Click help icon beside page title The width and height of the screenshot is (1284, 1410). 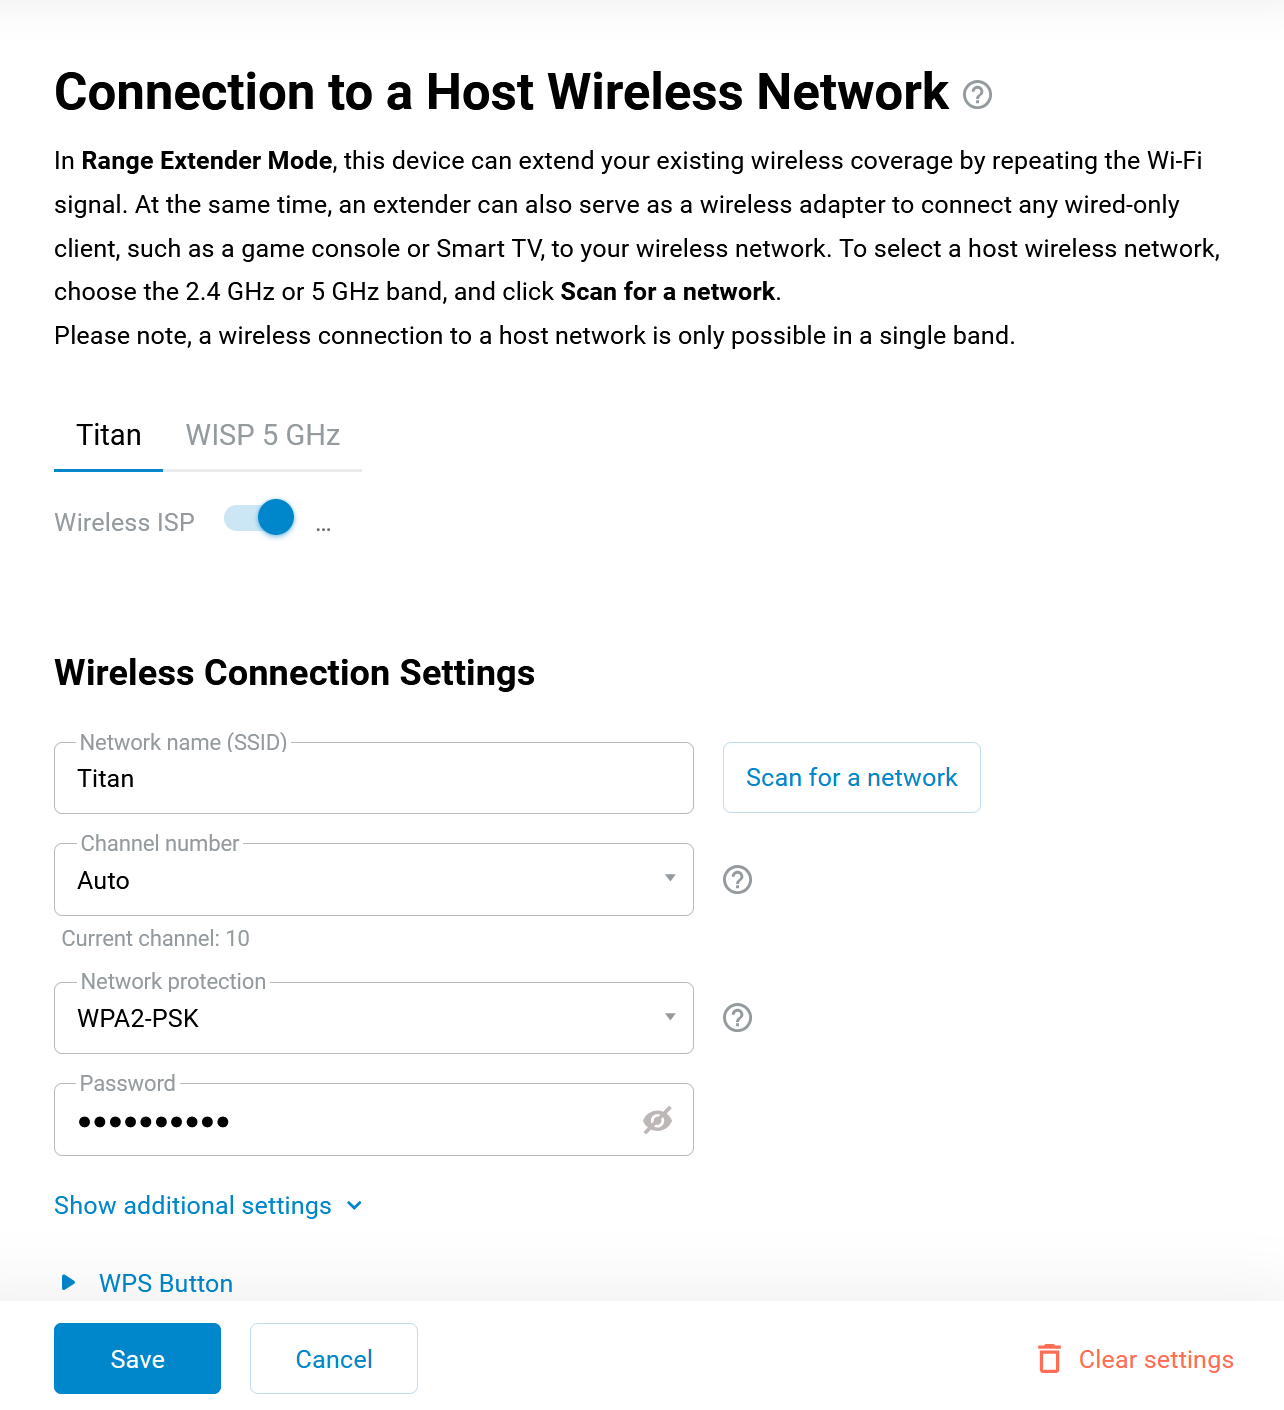(977, 95)
